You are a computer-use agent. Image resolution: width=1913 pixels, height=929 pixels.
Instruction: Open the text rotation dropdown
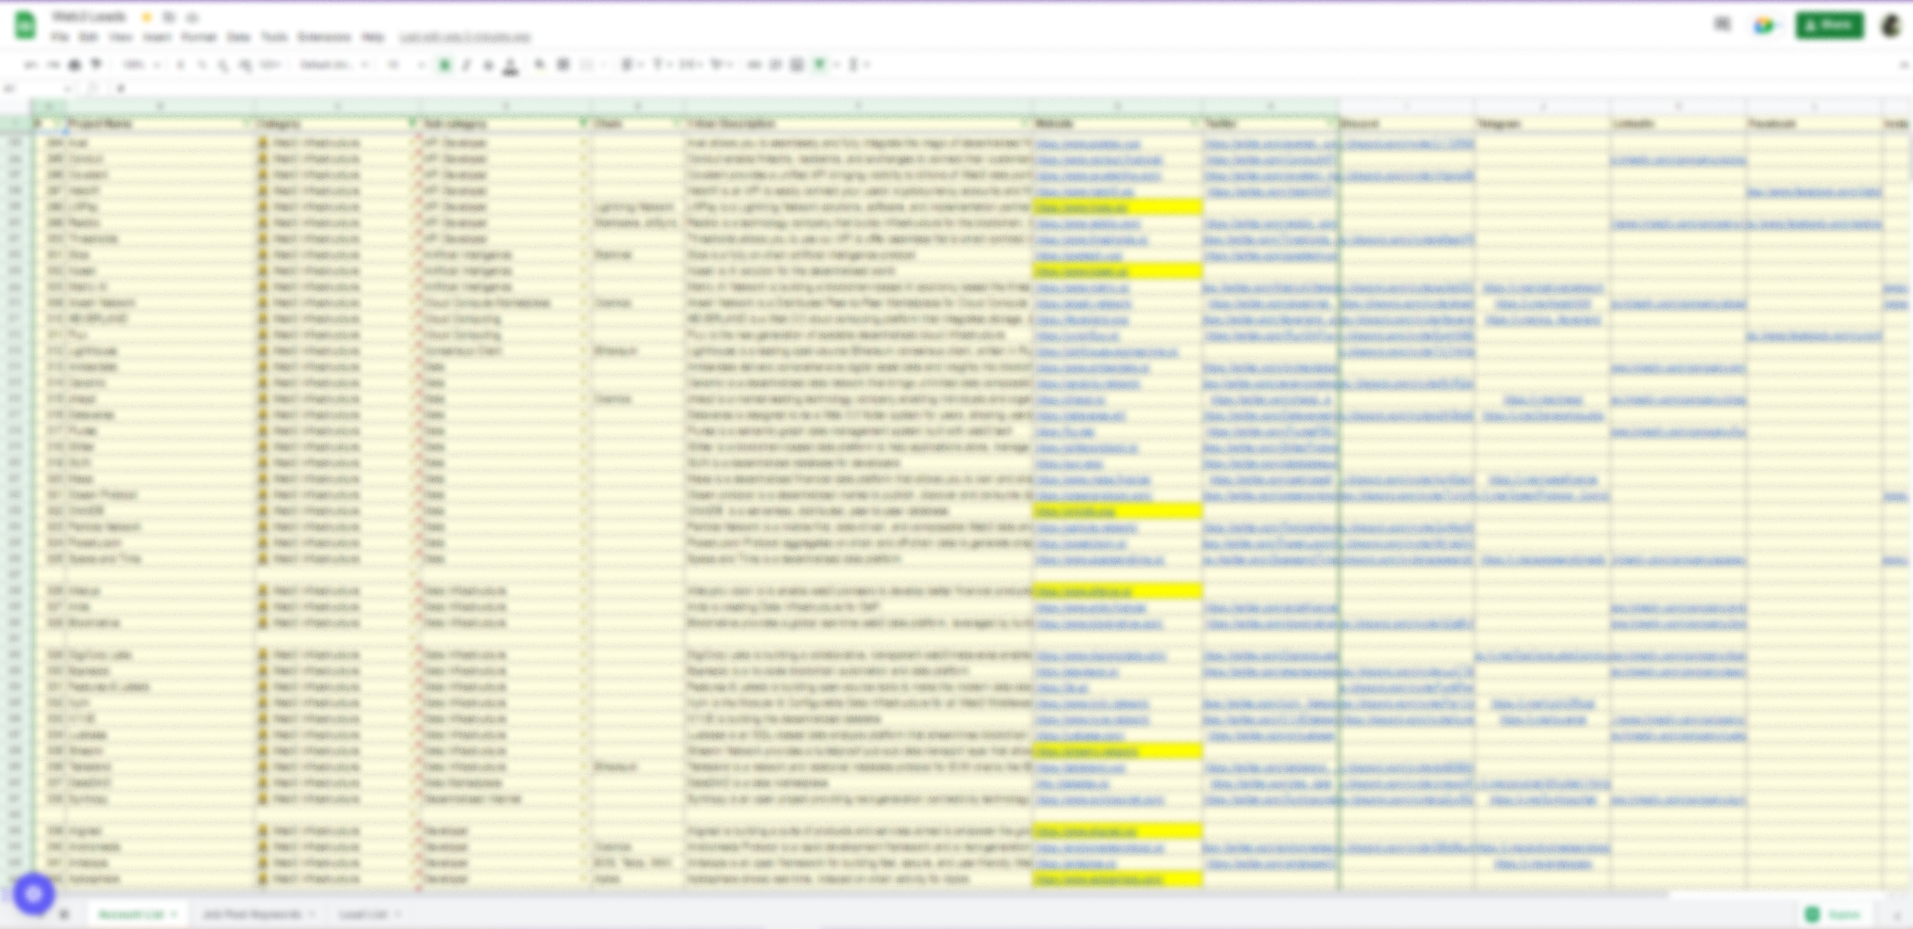point(720,65)
